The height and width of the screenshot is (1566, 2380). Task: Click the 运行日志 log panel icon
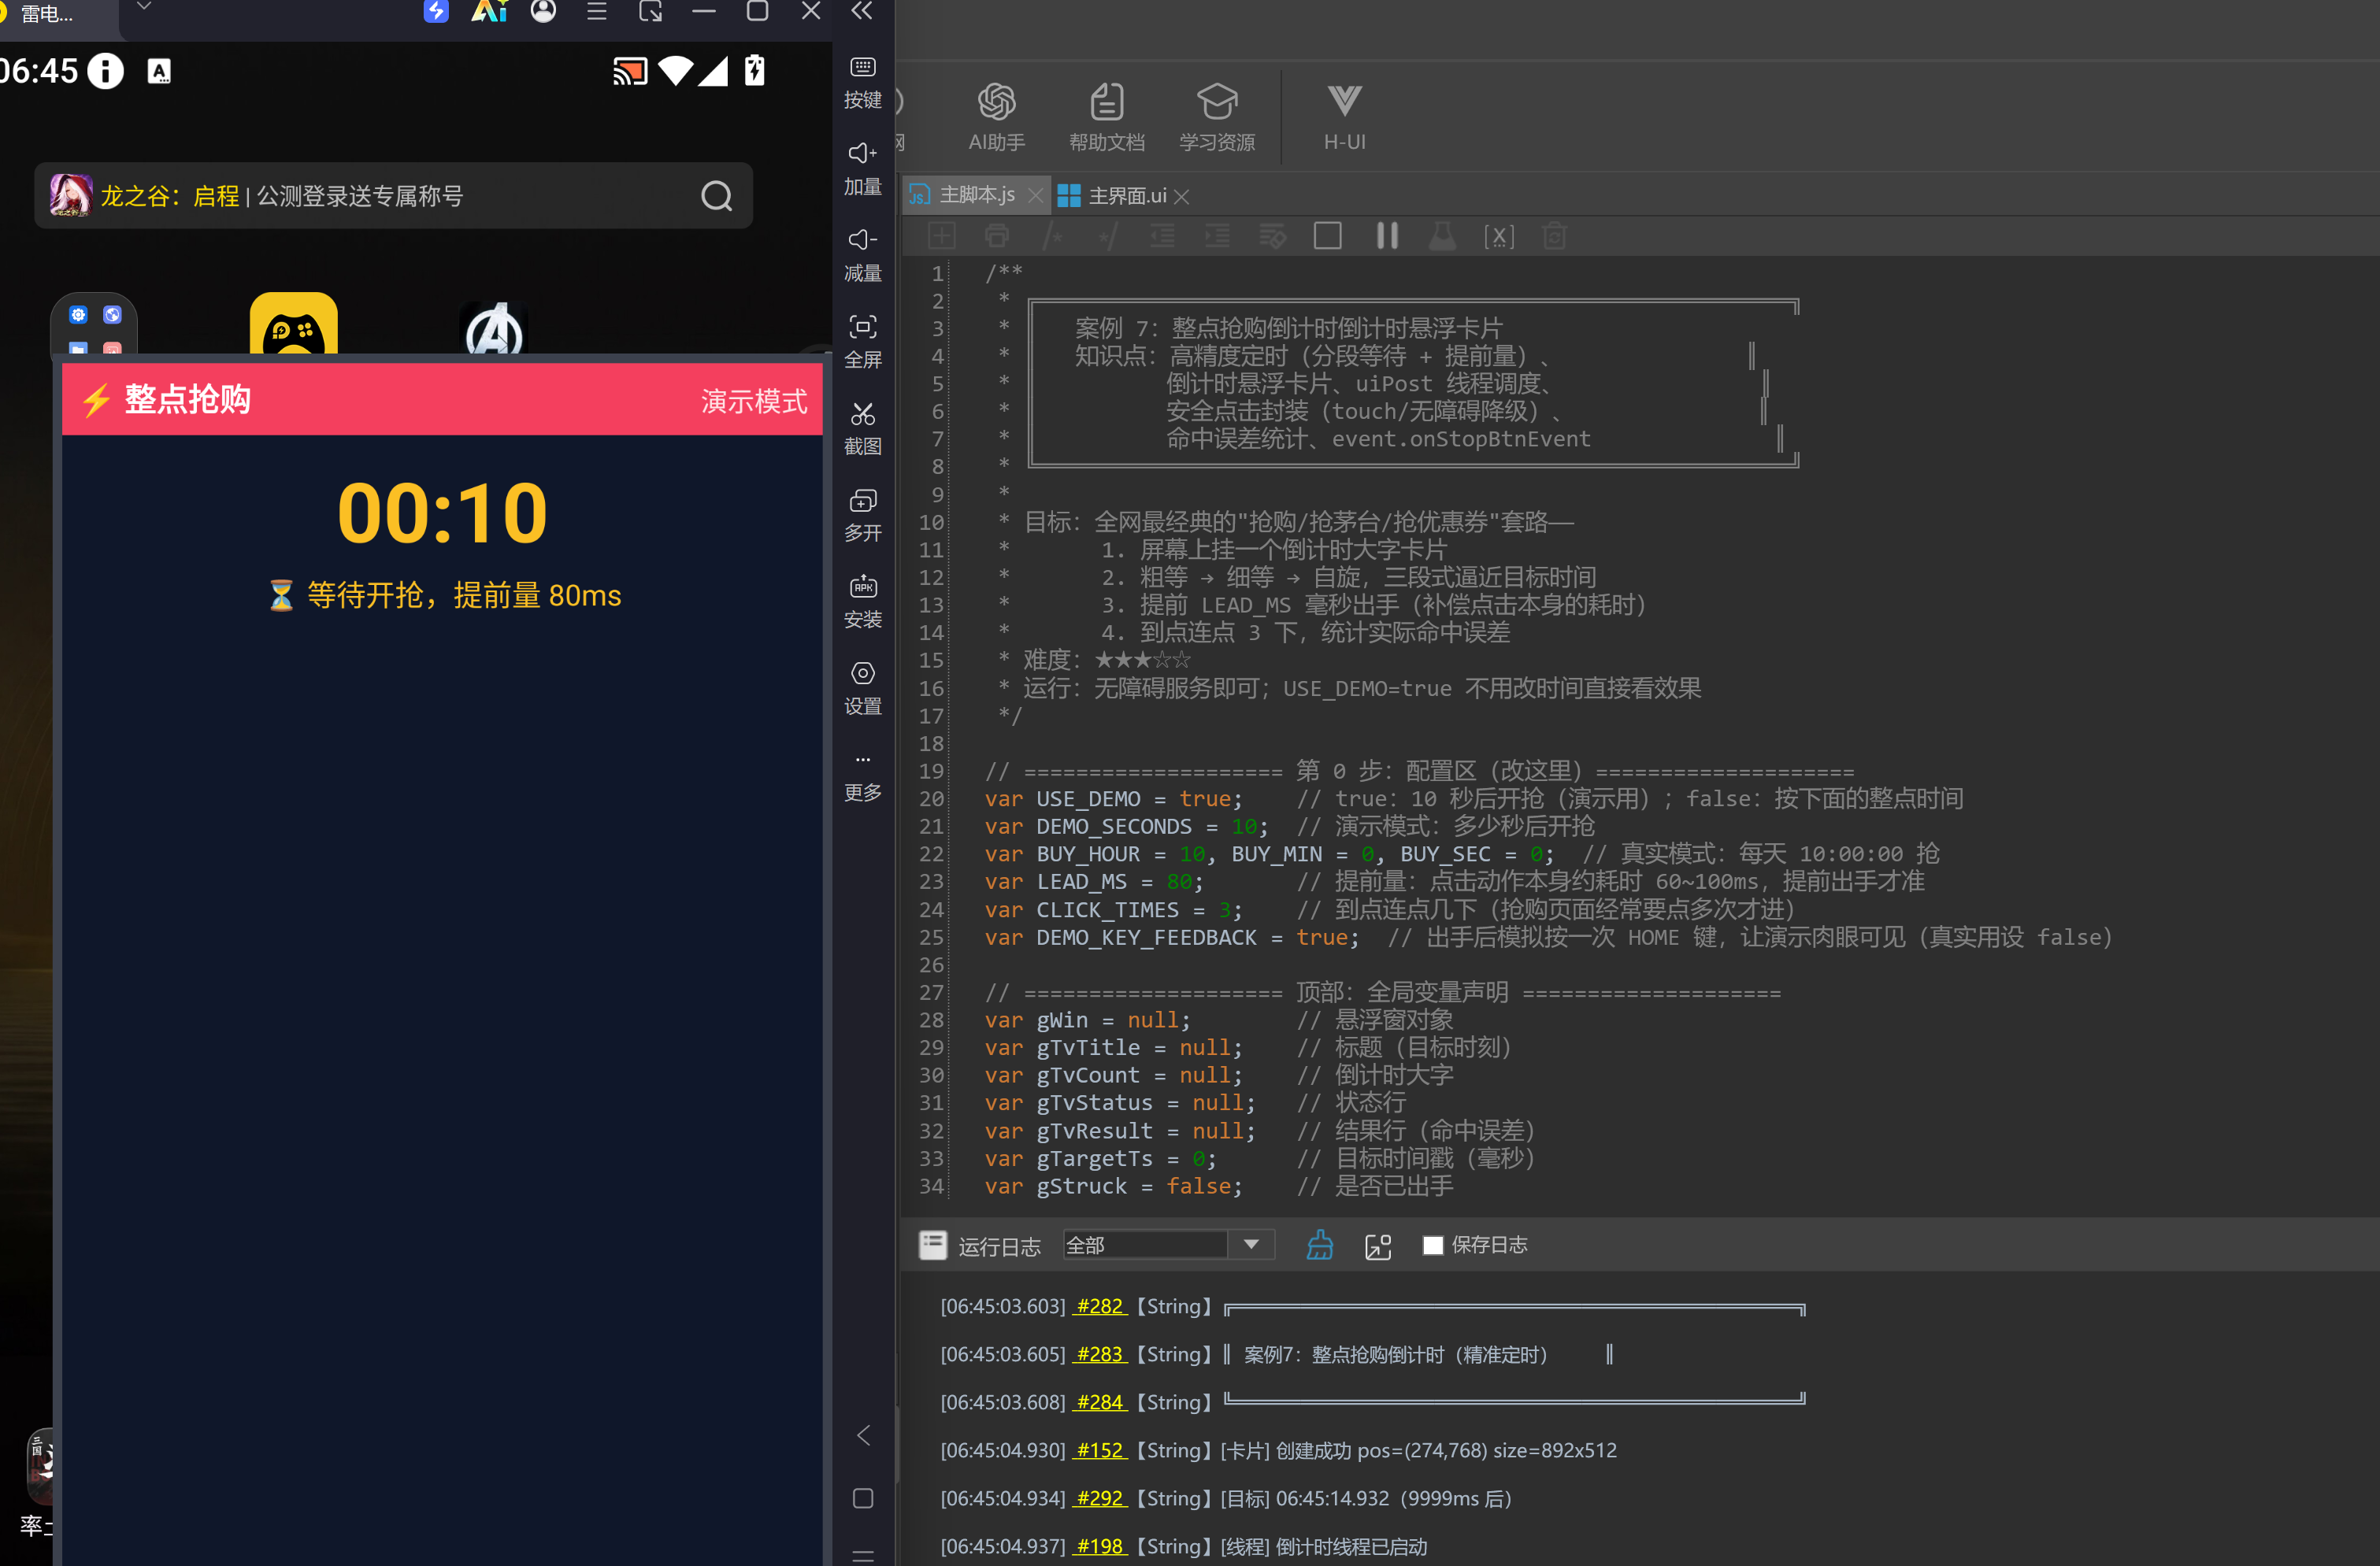(x=932, y=1244)
